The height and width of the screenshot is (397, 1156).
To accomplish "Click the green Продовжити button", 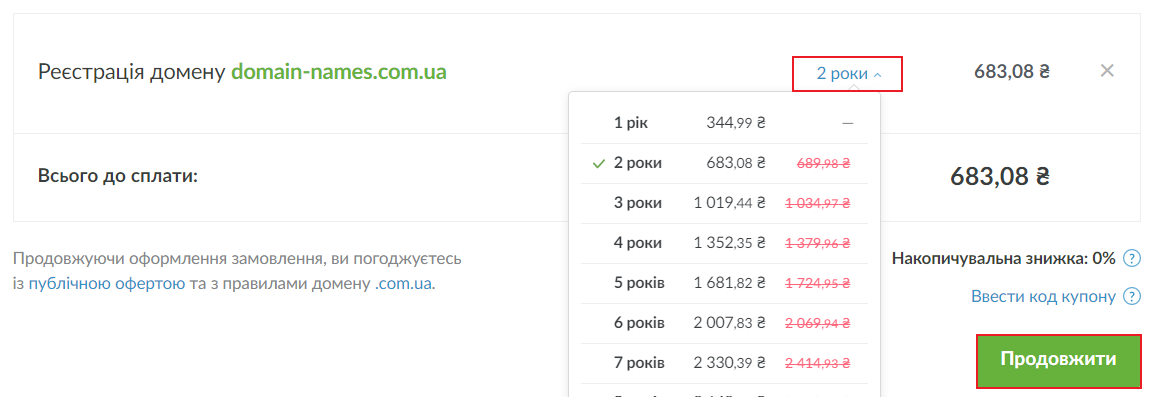I will 1058,361.
